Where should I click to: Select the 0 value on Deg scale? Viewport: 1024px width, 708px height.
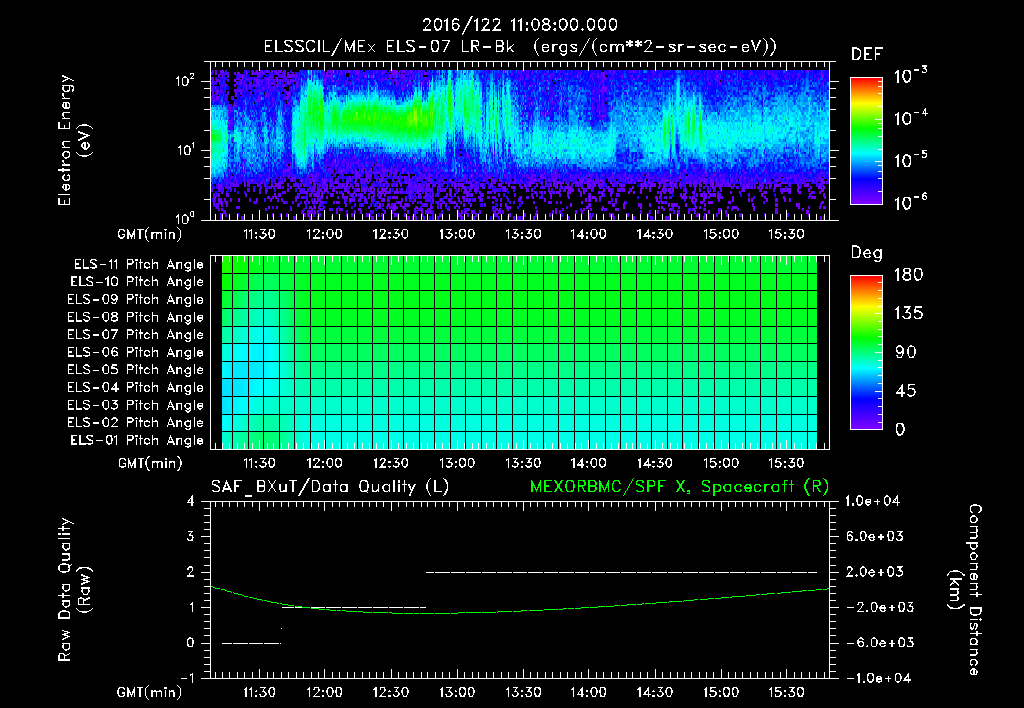900,429
